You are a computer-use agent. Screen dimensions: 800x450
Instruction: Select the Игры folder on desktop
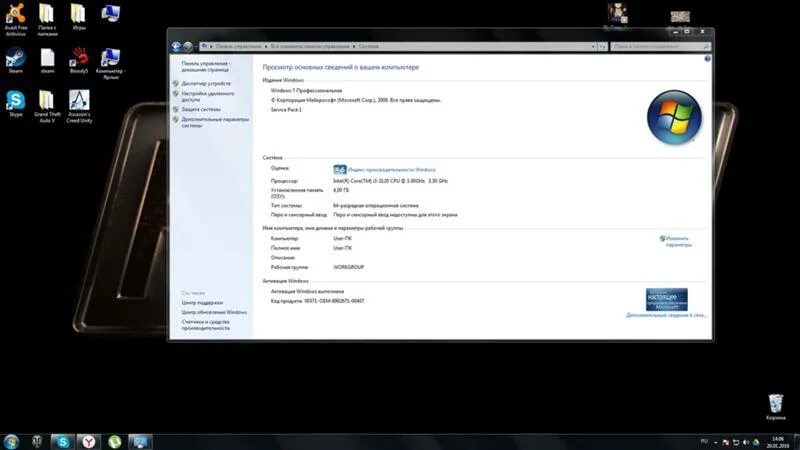point(79,16)
